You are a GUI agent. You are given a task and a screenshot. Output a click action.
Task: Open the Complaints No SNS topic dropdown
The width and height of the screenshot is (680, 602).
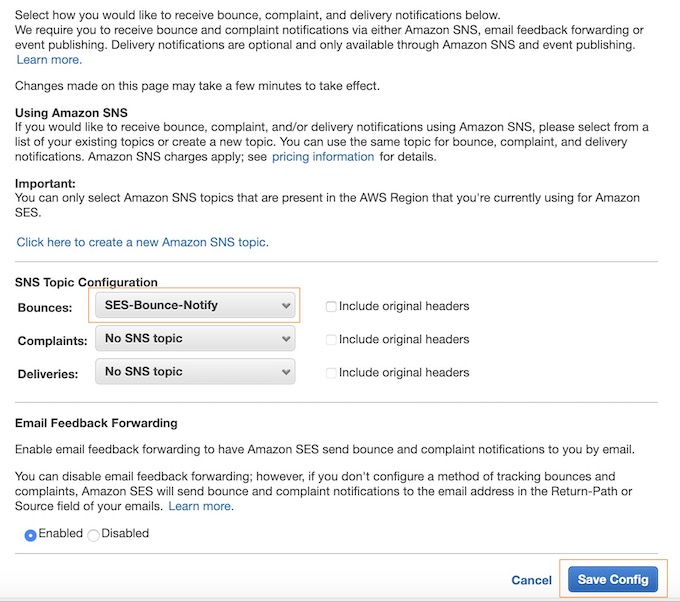click(x=195, y=338)
